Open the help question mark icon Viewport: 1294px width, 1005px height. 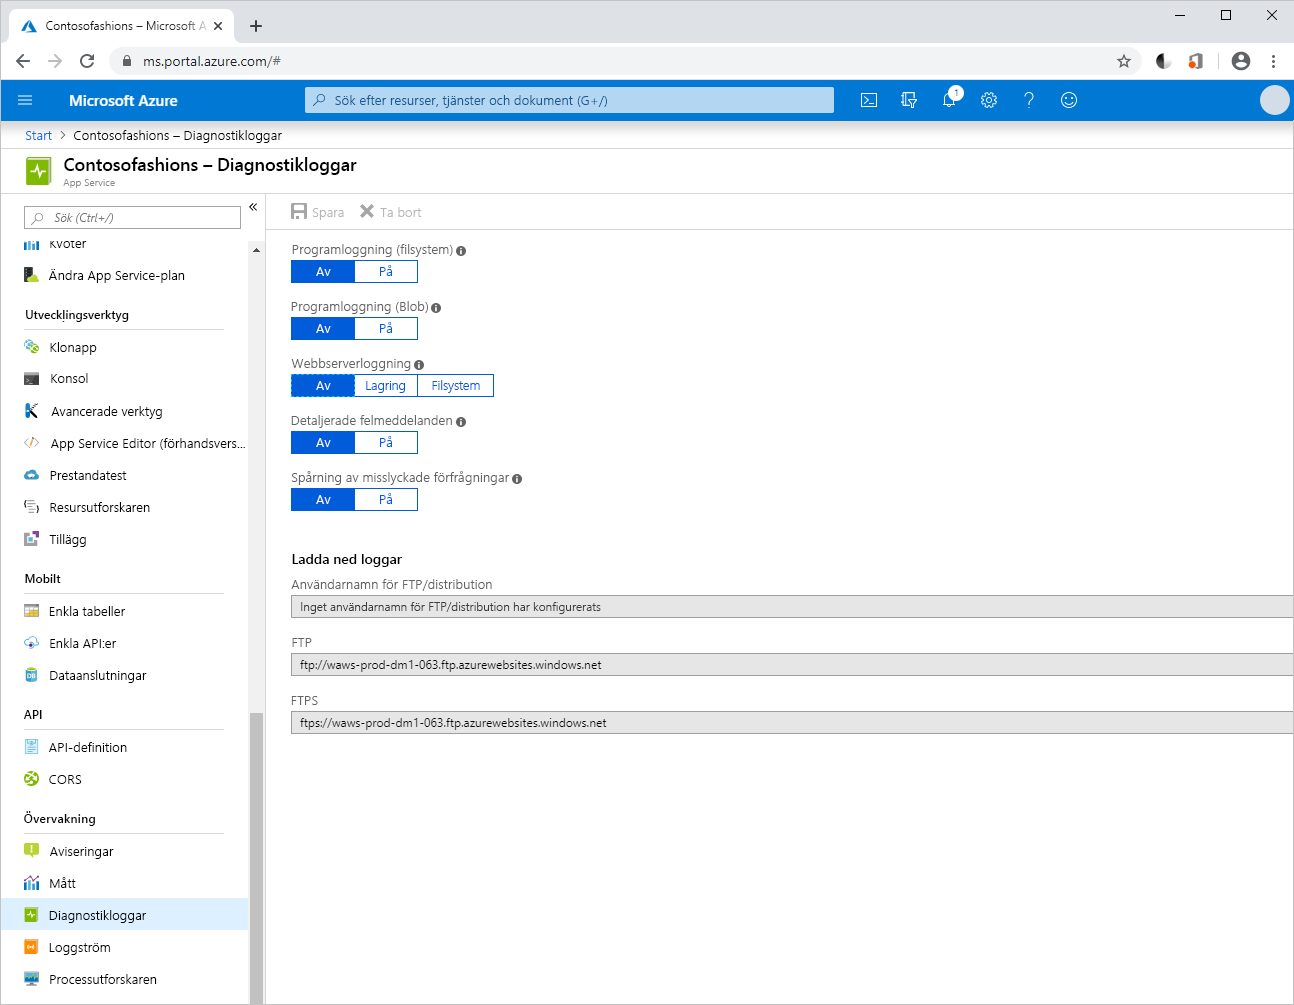[1029, 100]
